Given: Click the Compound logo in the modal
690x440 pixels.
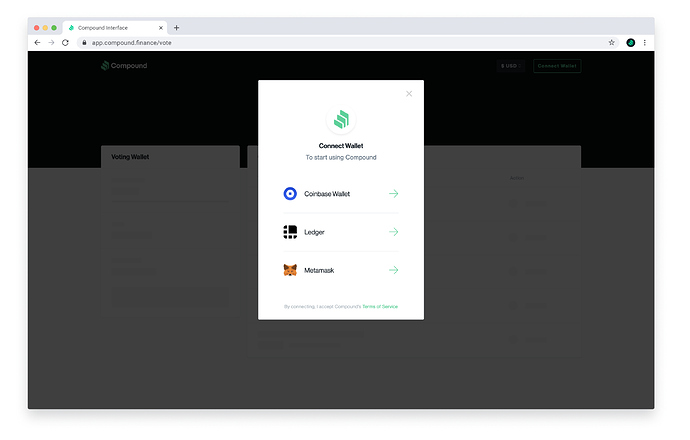Looking at the screenshot, I should pos(341,122).
